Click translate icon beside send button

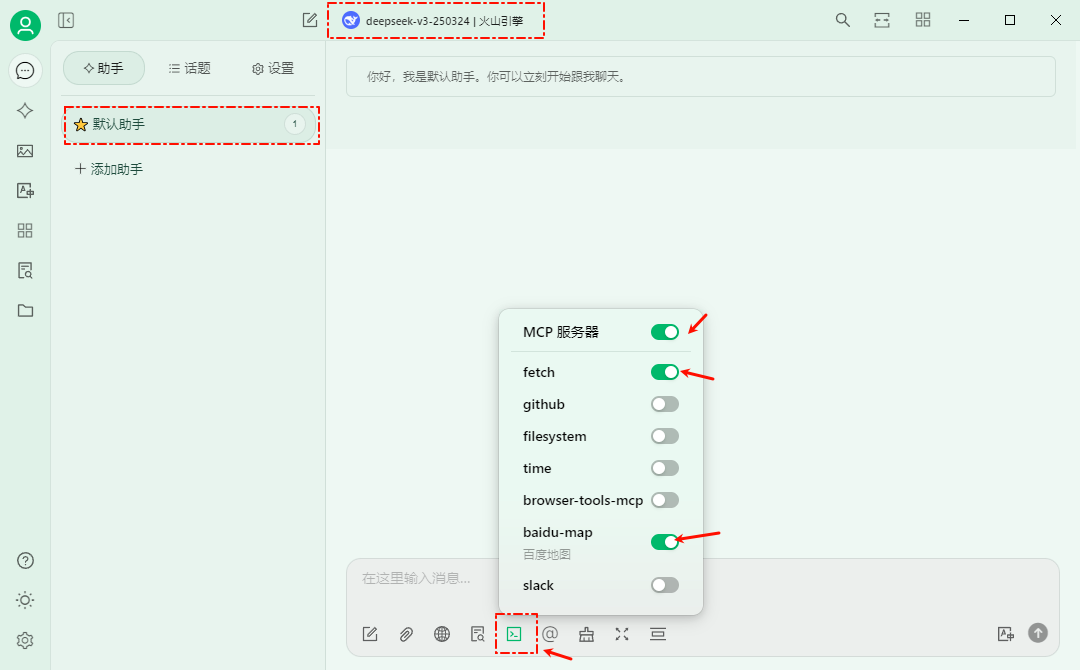click(1006, 634)
